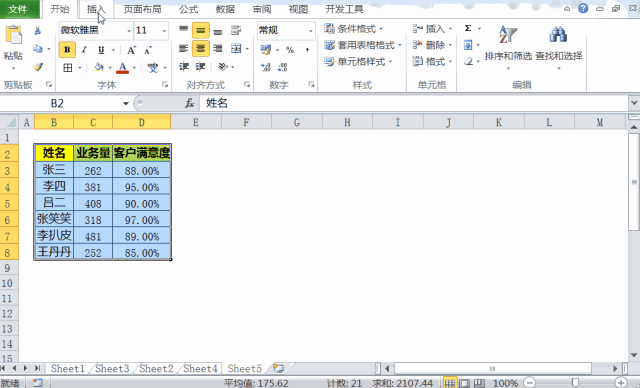
Task: Apply italic formatting
Action: pyautogui.click(x=84, y=50)
